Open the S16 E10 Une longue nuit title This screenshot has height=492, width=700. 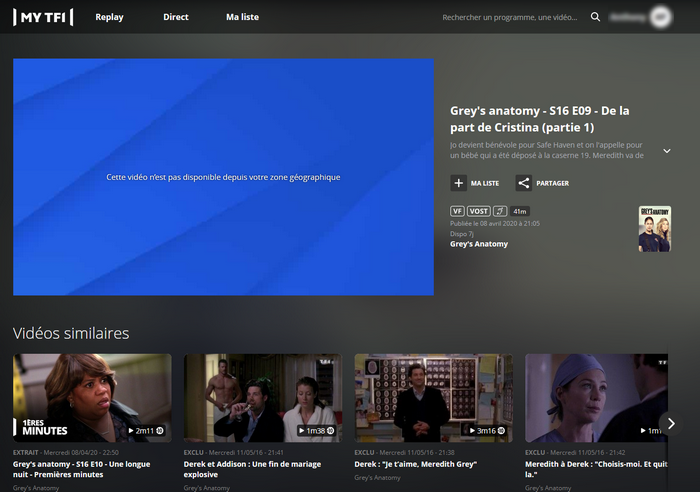tap(81, 469)
